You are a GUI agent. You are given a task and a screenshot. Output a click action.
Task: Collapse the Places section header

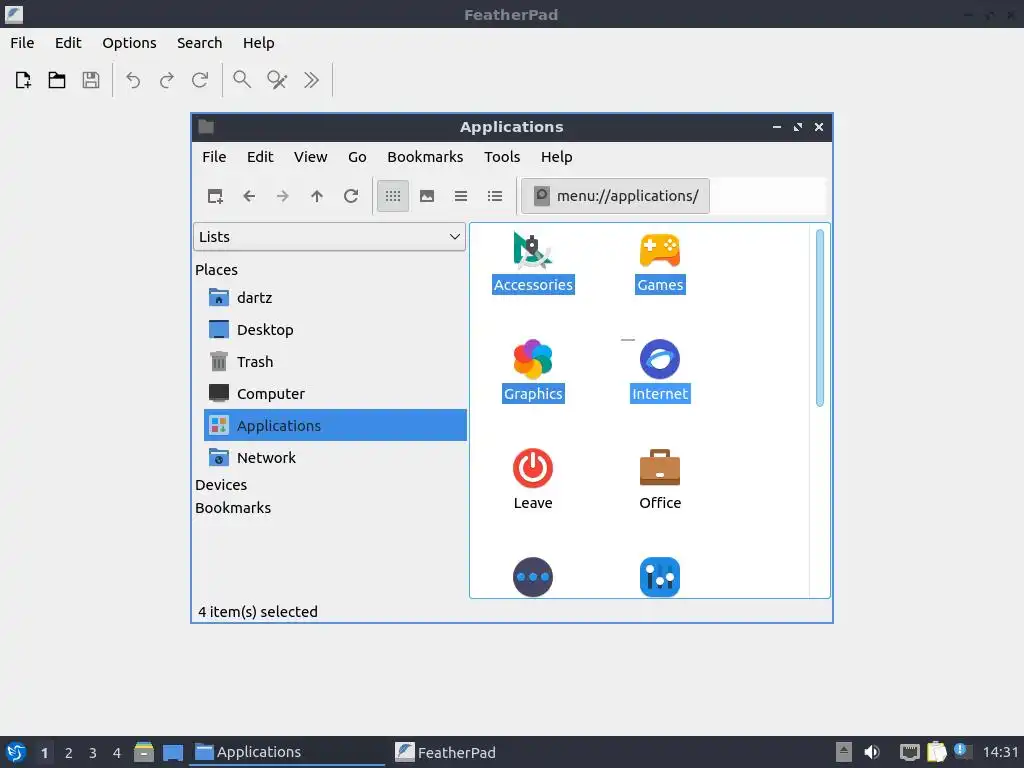tap(216, 270)
